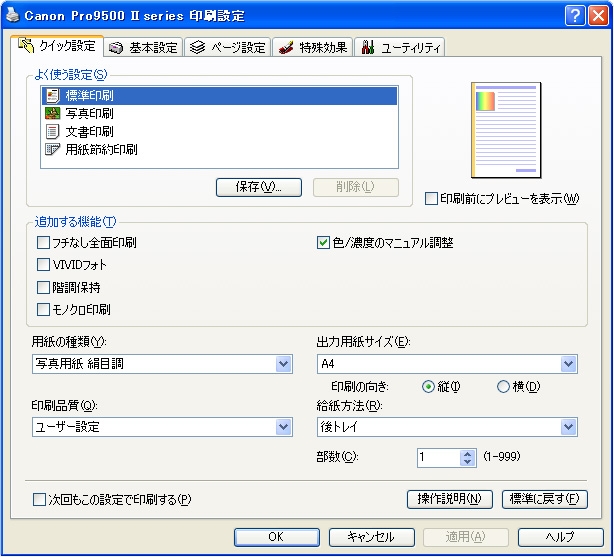
Task: Switch to the 特殊効果 tab
Action: pyautogui.click(x=312, y=47)
